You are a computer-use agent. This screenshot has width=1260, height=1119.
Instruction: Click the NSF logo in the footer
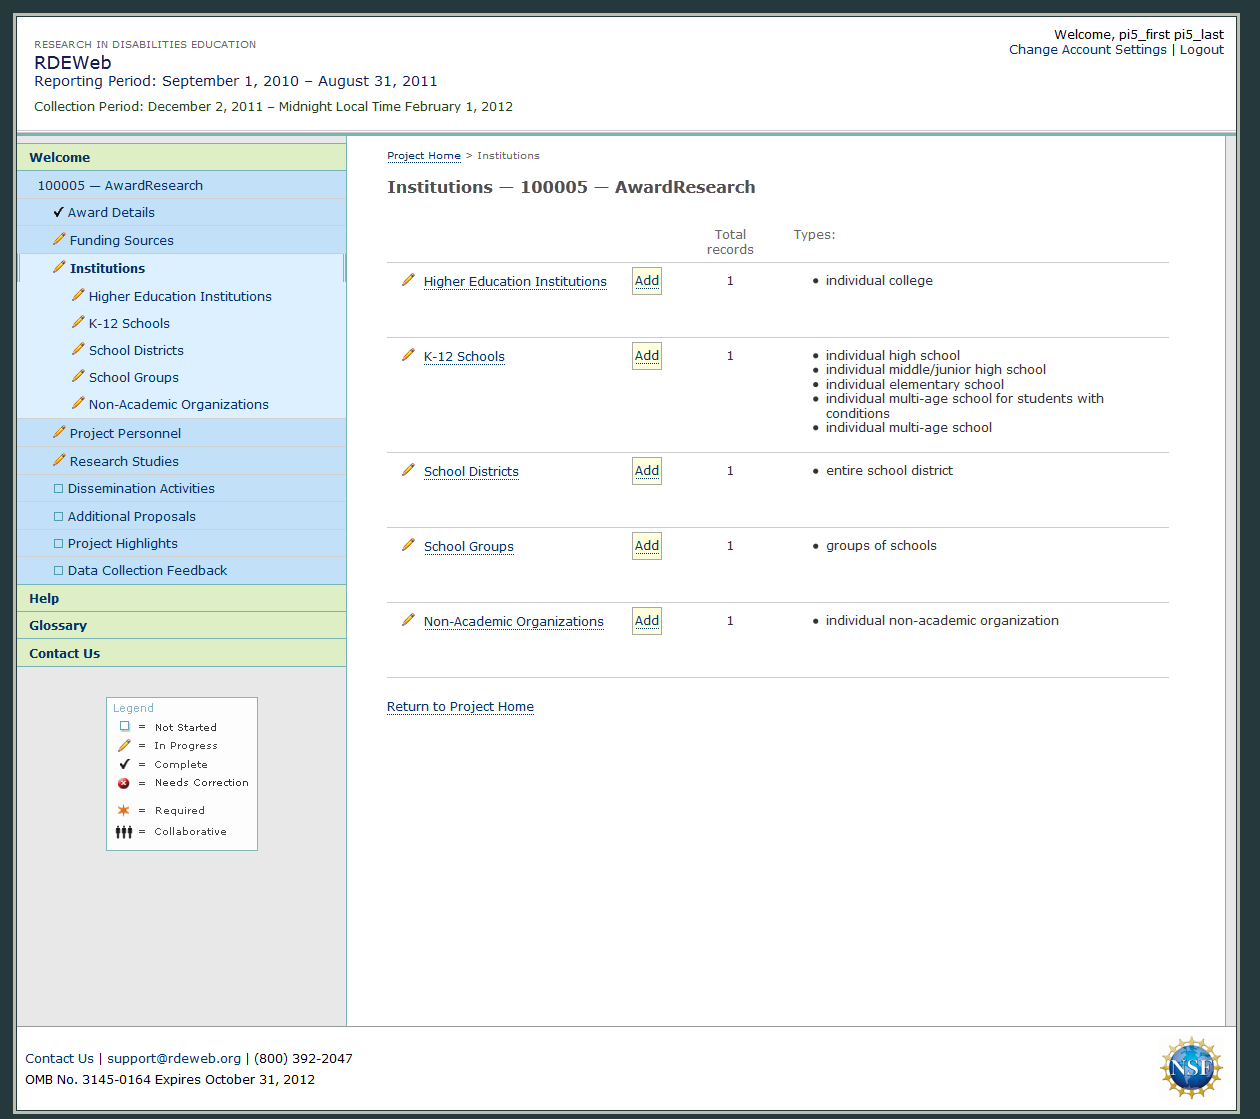point(1191,1067)
